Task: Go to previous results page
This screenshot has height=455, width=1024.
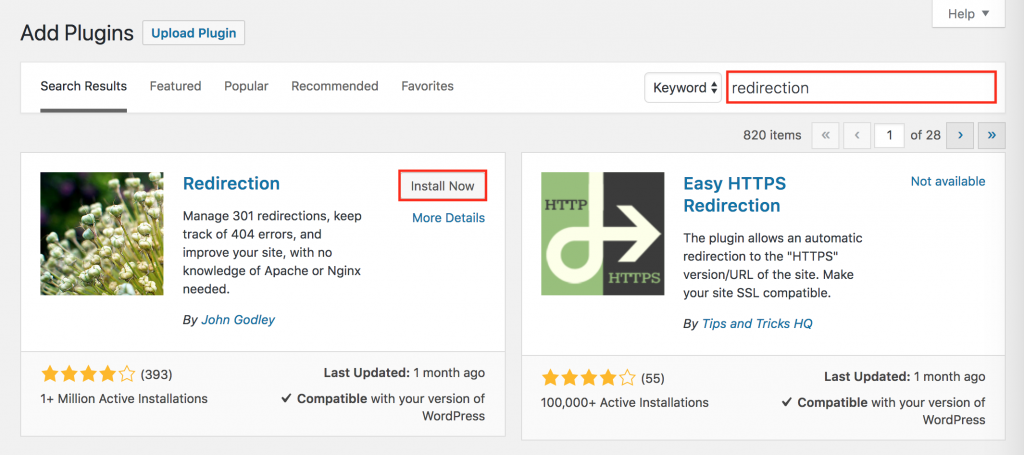Action: coord(857,134)
